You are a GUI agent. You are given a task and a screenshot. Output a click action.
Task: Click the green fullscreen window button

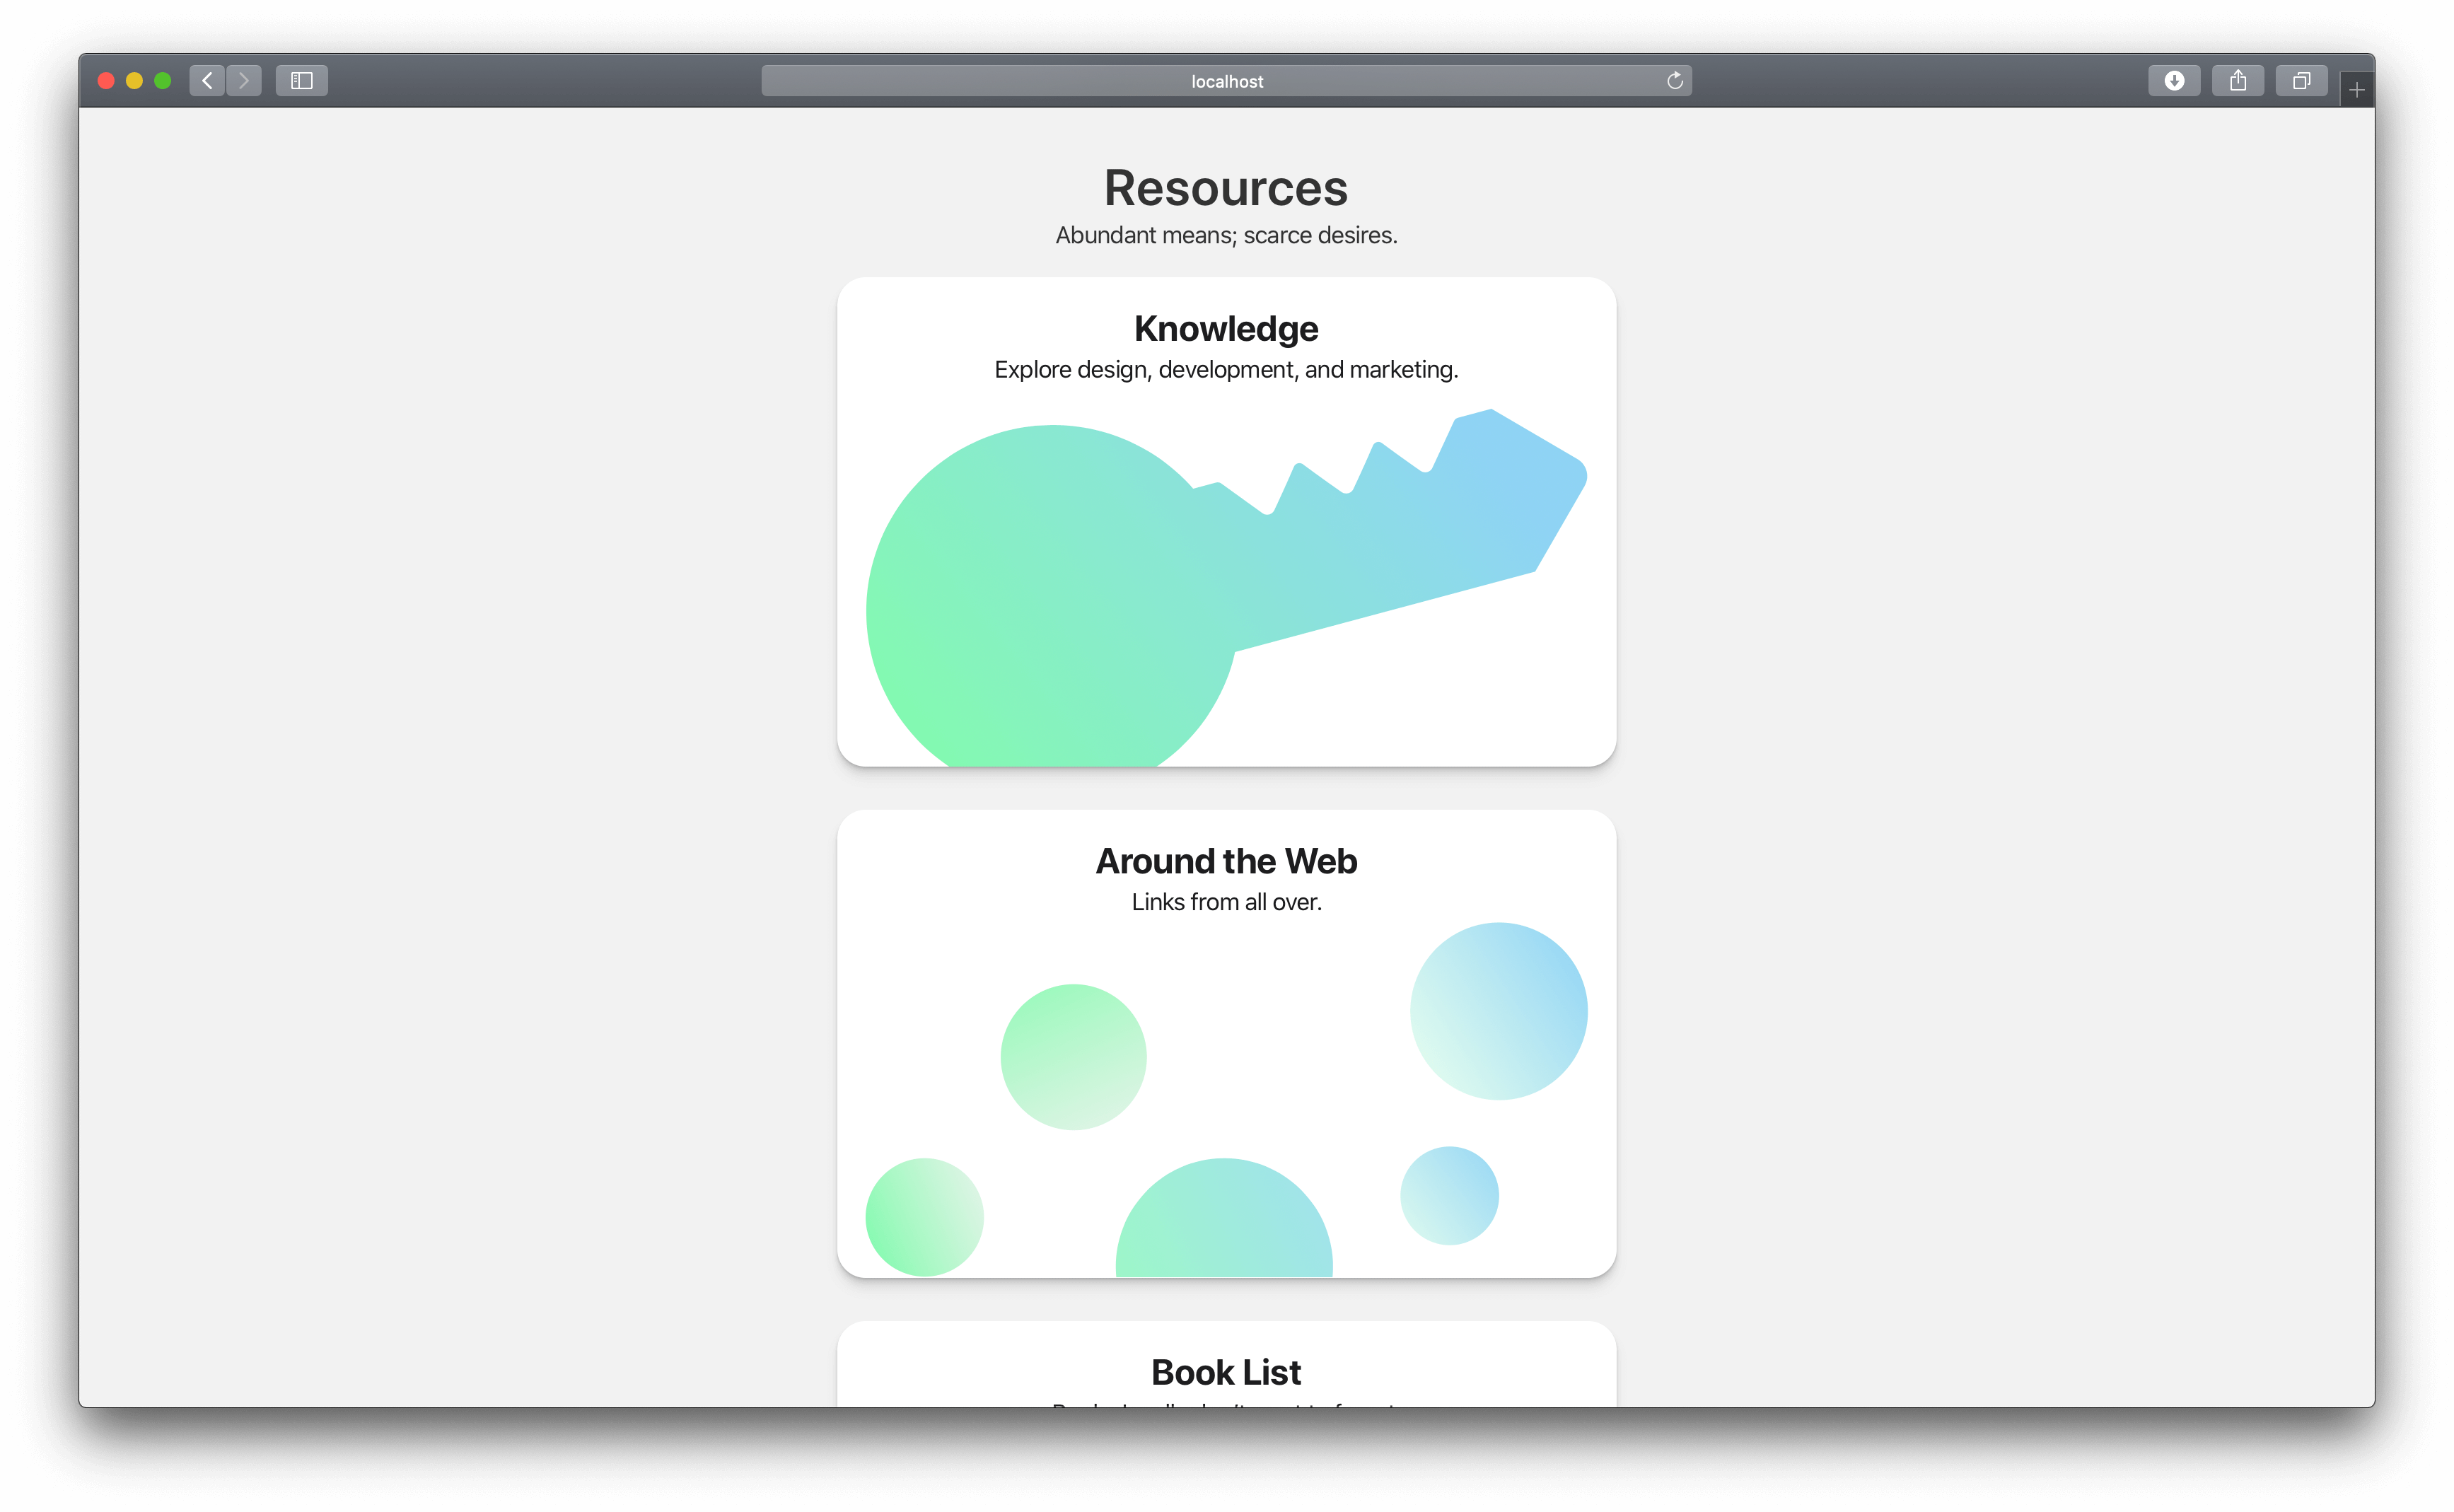click(x=163, y=81)
